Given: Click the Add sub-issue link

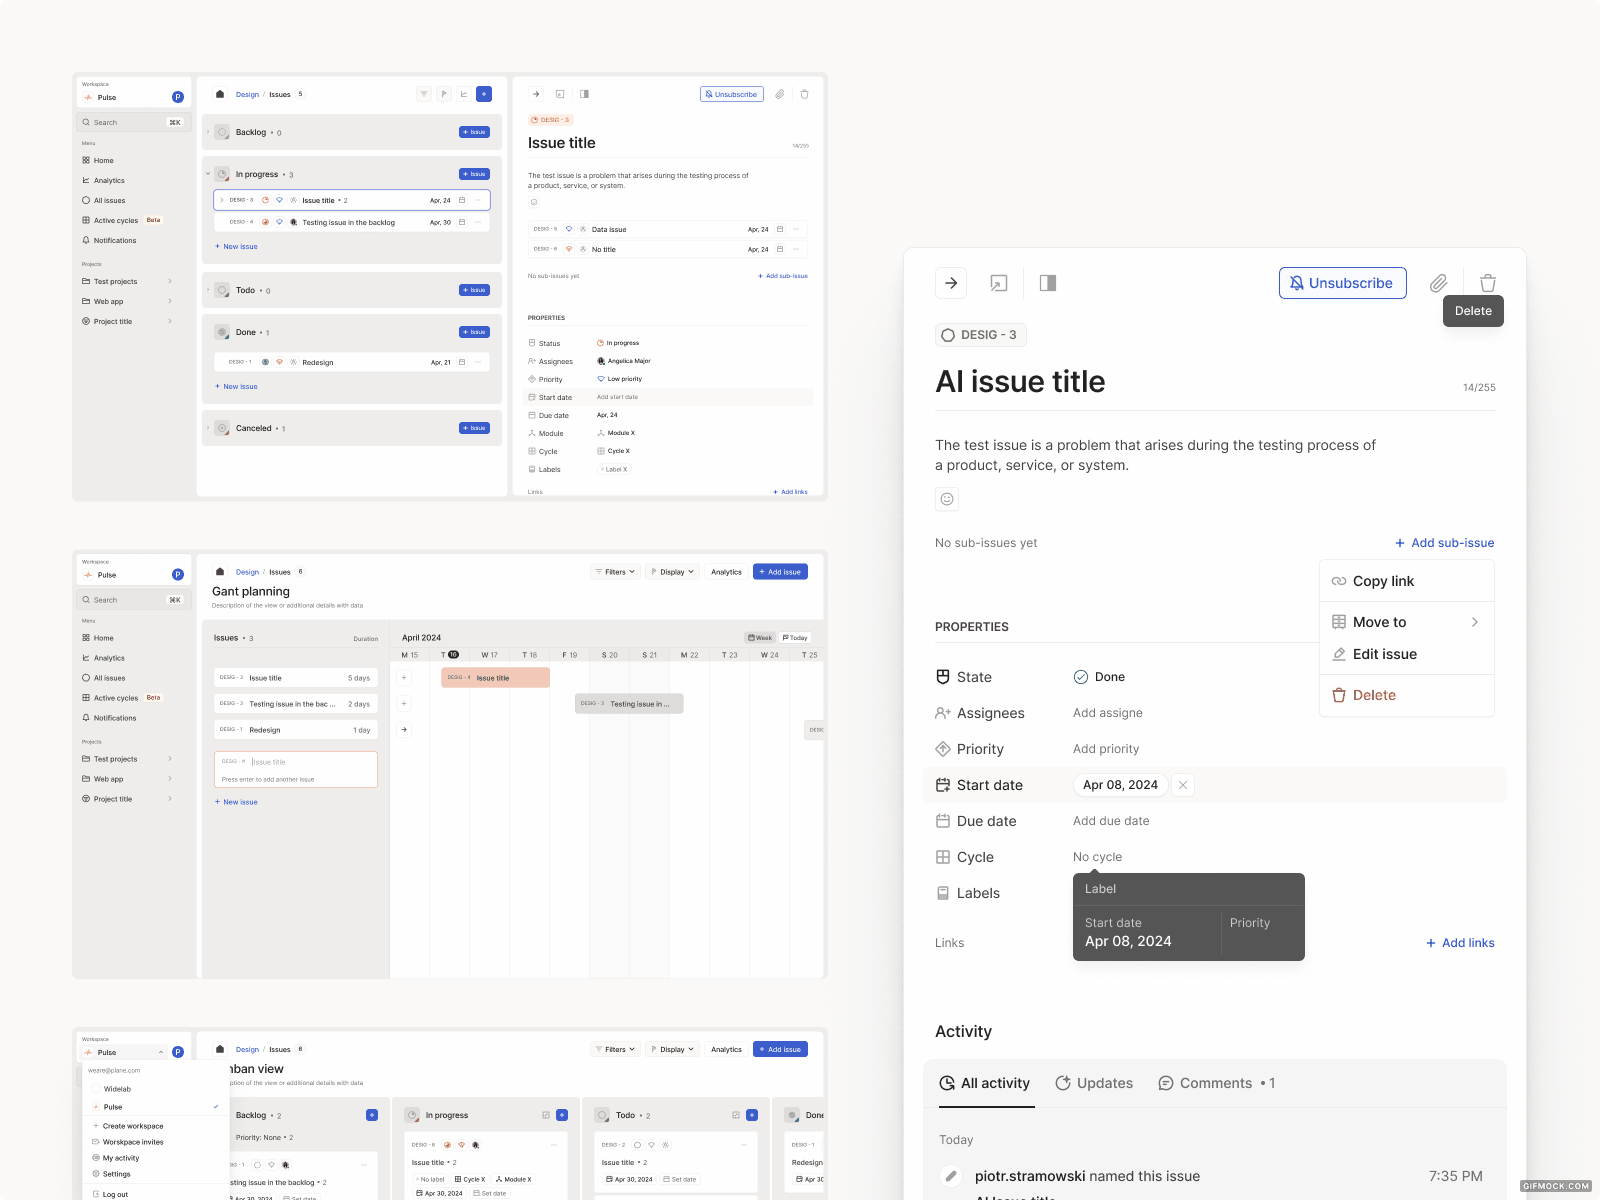Looking at the screenshot, I should 1444,543.
